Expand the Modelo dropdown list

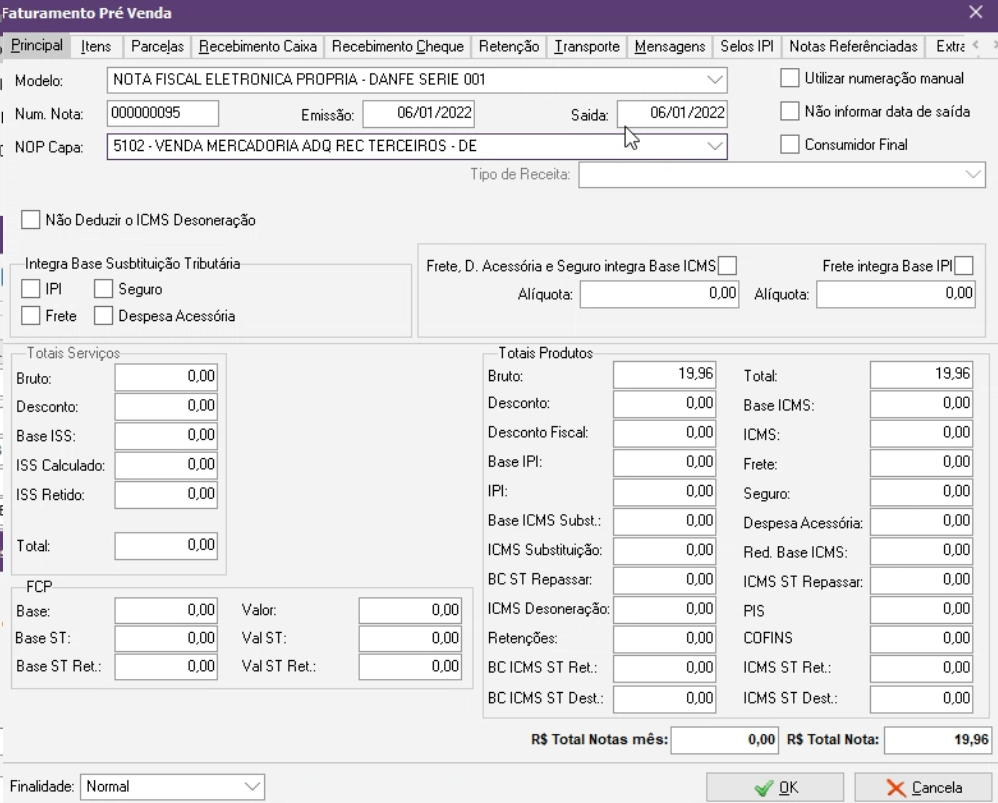click(715, 79)
